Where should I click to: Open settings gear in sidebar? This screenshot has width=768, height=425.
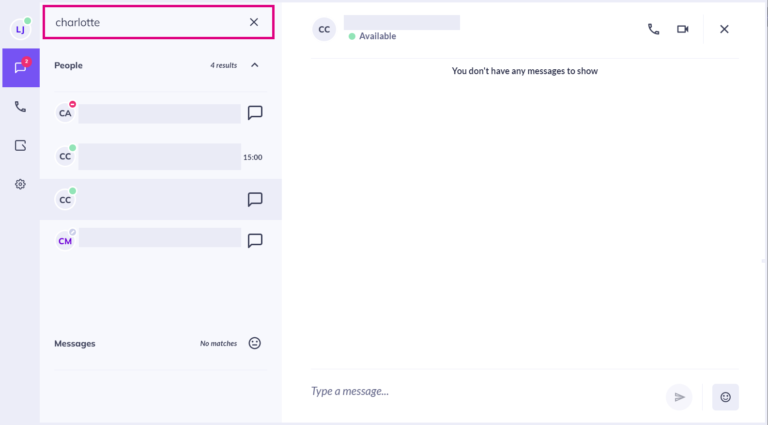(x=20, y=184)
